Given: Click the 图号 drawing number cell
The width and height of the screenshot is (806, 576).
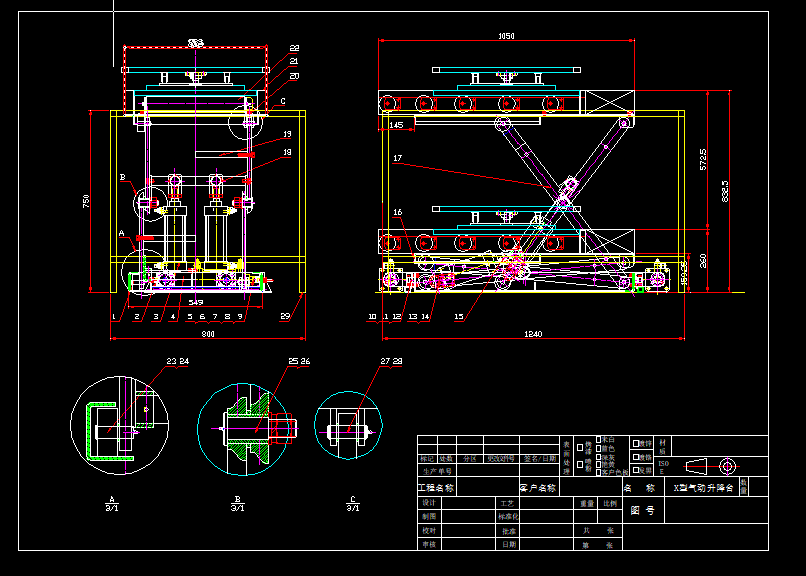Looking at the screenshot, I should tap(643, 510).
